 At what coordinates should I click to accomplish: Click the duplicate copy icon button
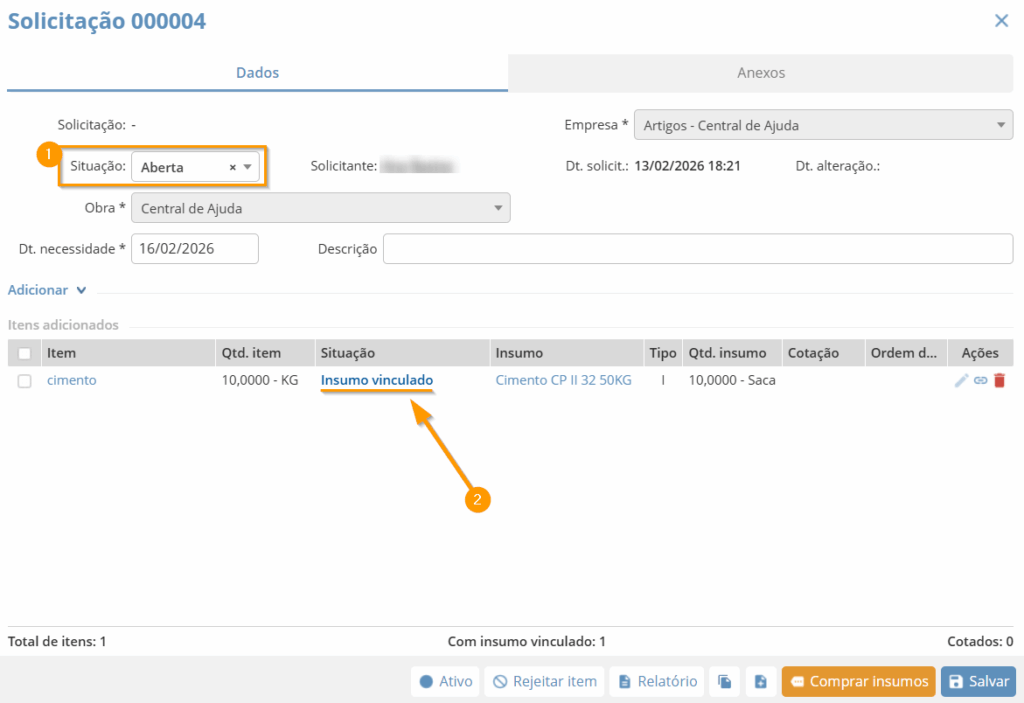coord(725,682)
